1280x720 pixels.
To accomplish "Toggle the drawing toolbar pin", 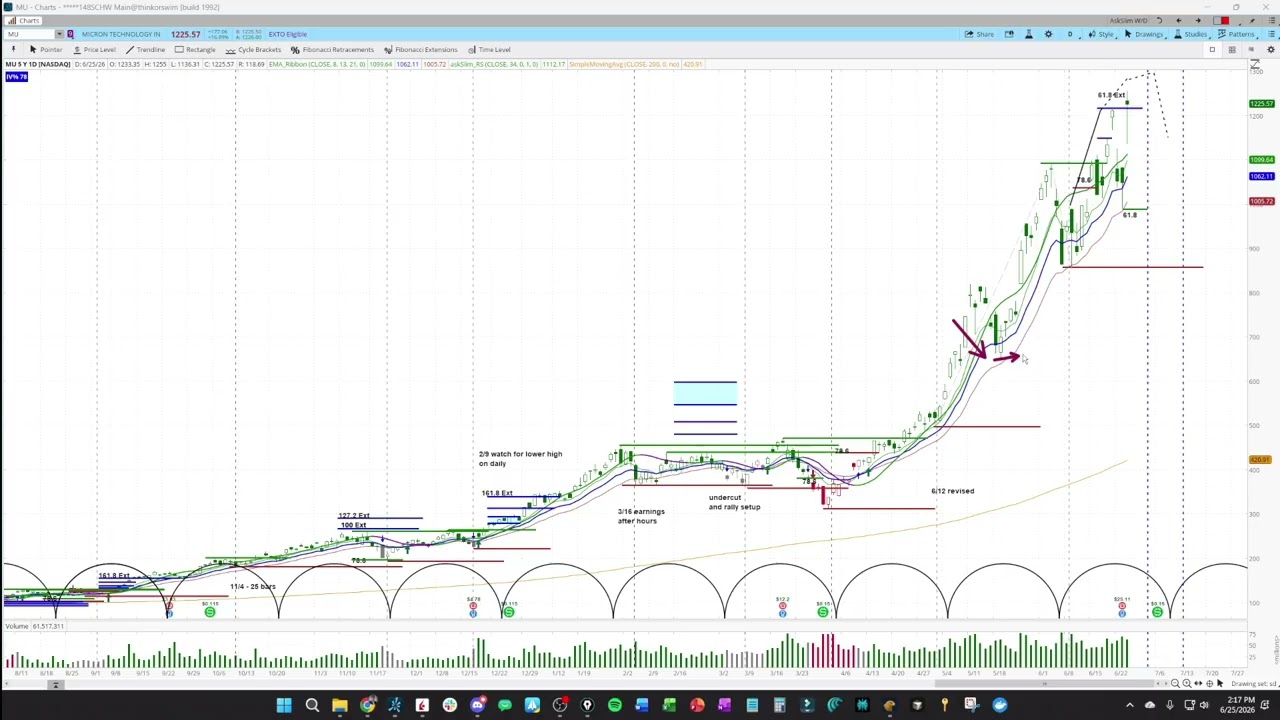I will coord(13,49).
